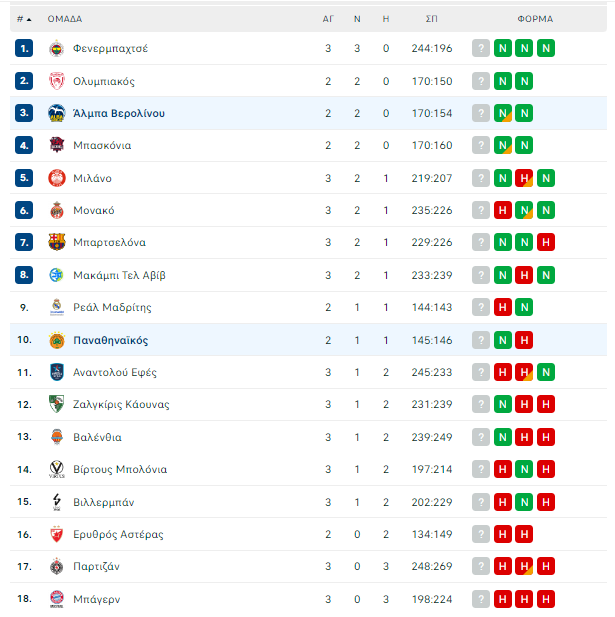Screen dimensions: 615x617
Task: Click the Fenerbahçe team logo
Action: [57, 48]
